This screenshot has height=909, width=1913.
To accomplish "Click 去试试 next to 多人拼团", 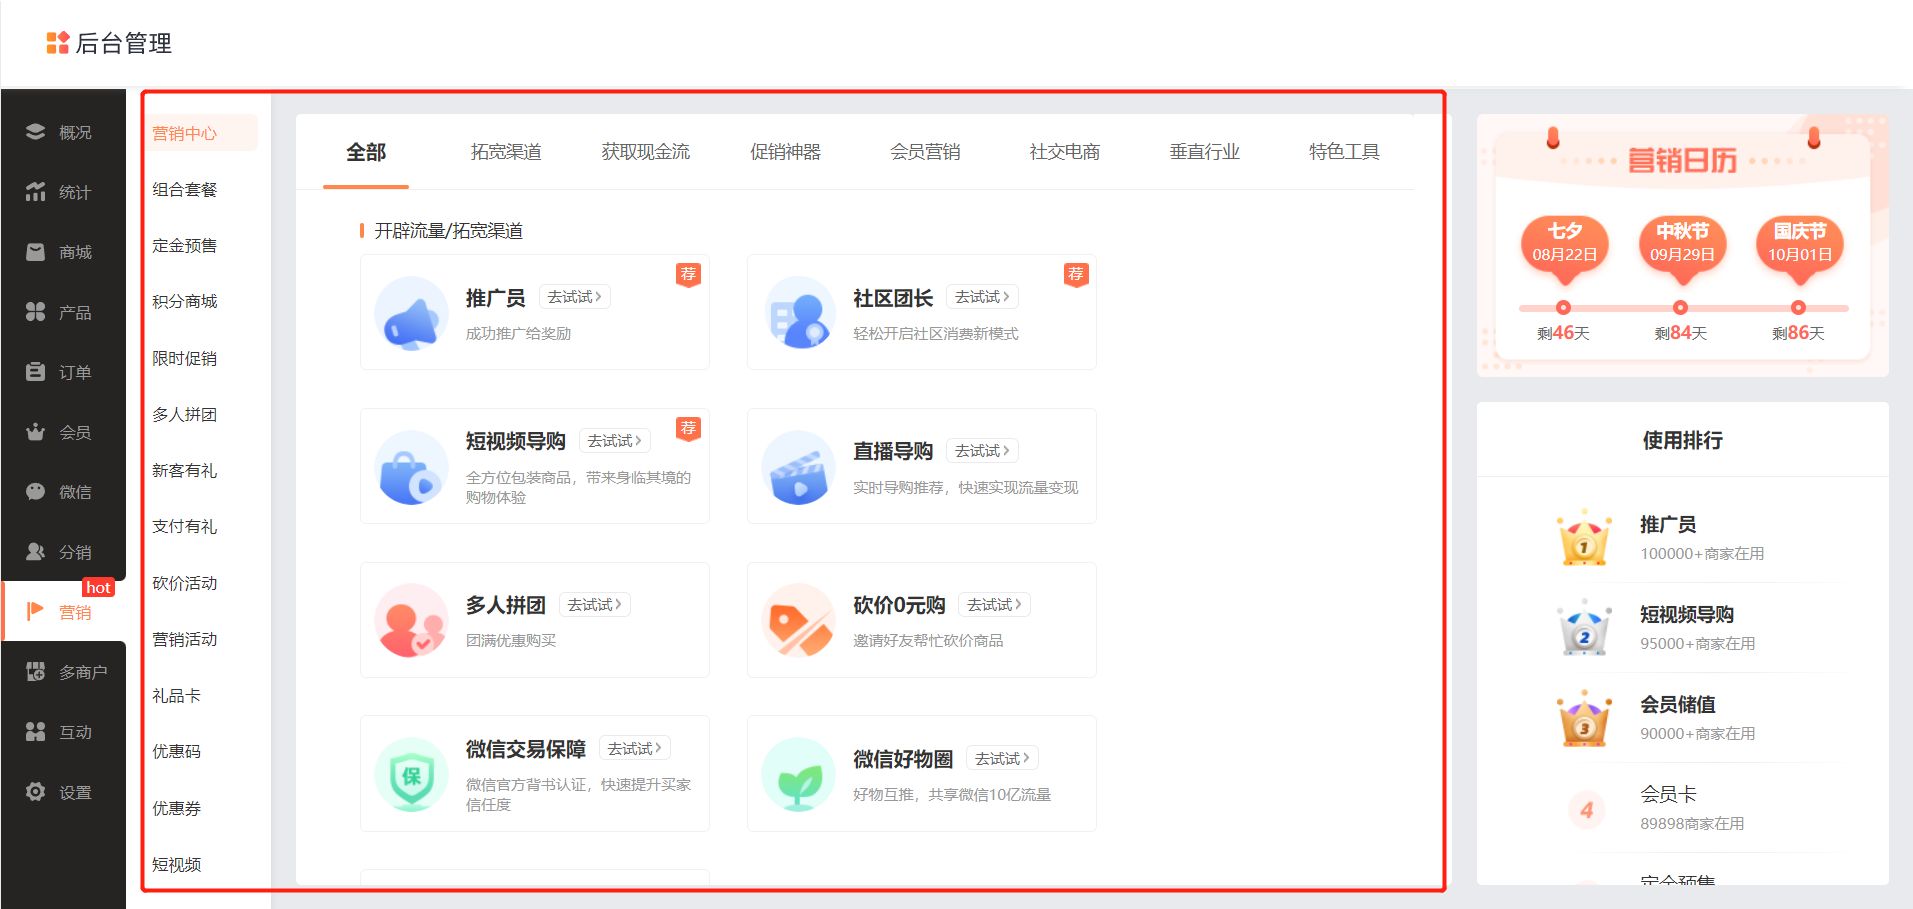I will 595,605.
